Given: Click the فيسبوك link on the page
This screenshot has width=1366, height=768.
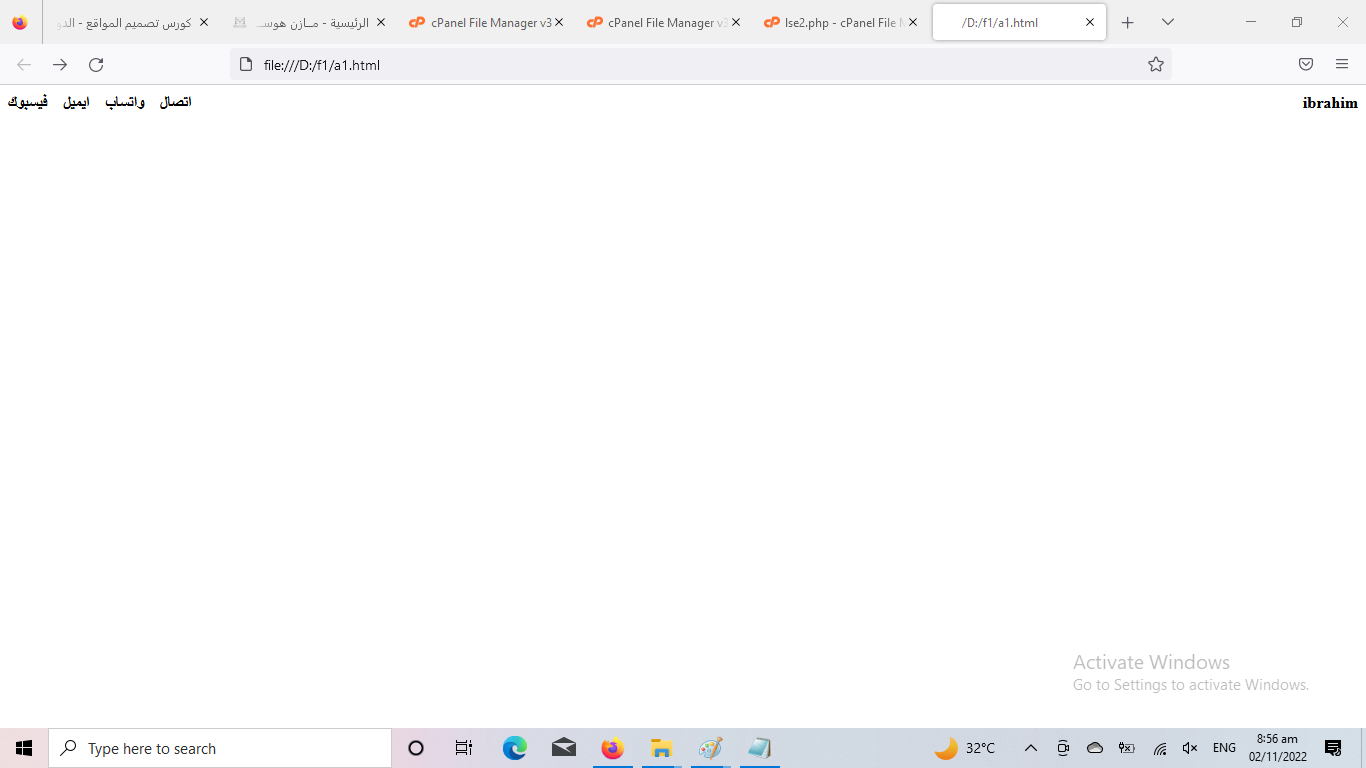Looking at the screenshot, I should (x=28, y=102).
